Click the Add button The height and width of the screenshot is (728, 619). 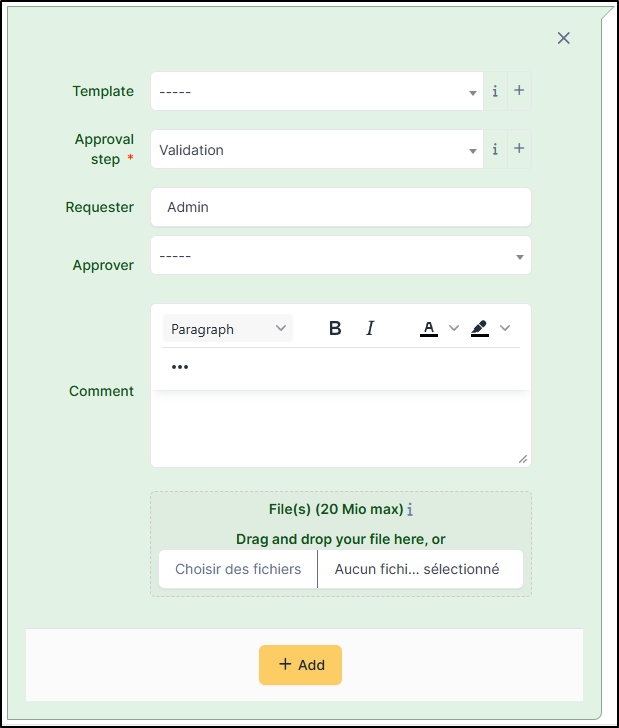(x=300, y=665)
